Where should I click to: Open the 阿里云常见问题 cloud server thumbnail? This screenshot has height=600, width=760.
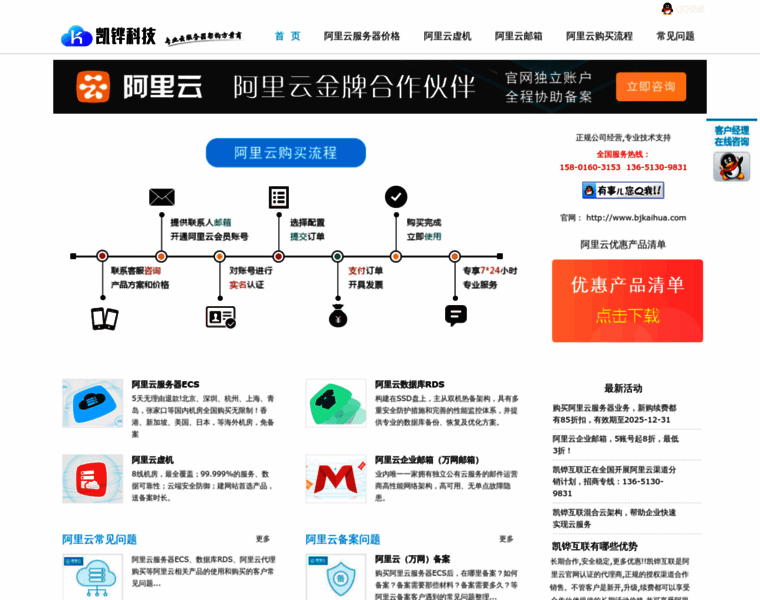click(93, 577)
